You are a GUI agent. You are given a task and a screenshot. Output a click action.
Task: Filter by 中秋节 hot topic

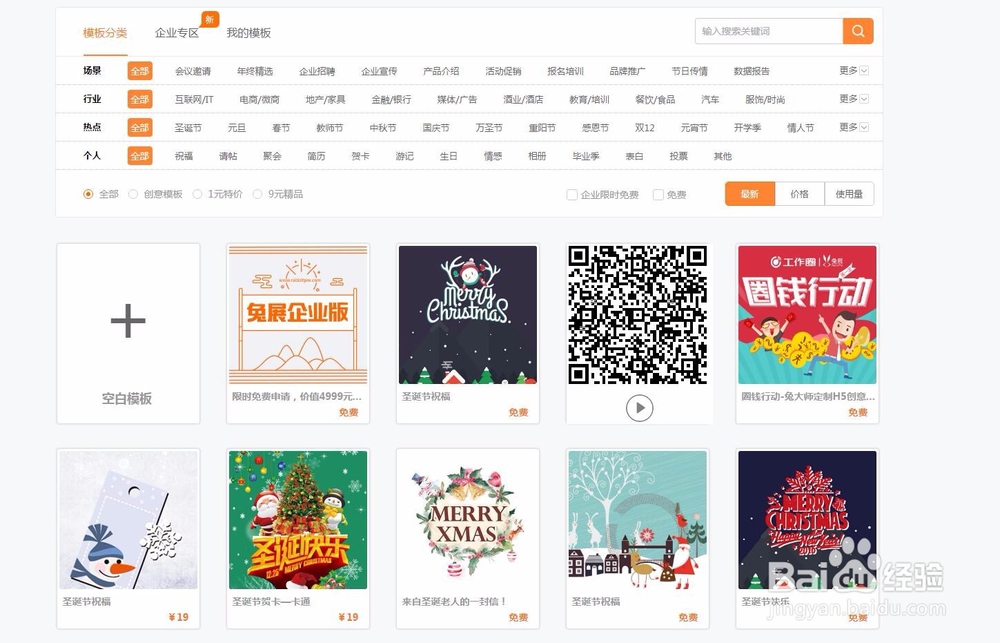click(383, 128)
